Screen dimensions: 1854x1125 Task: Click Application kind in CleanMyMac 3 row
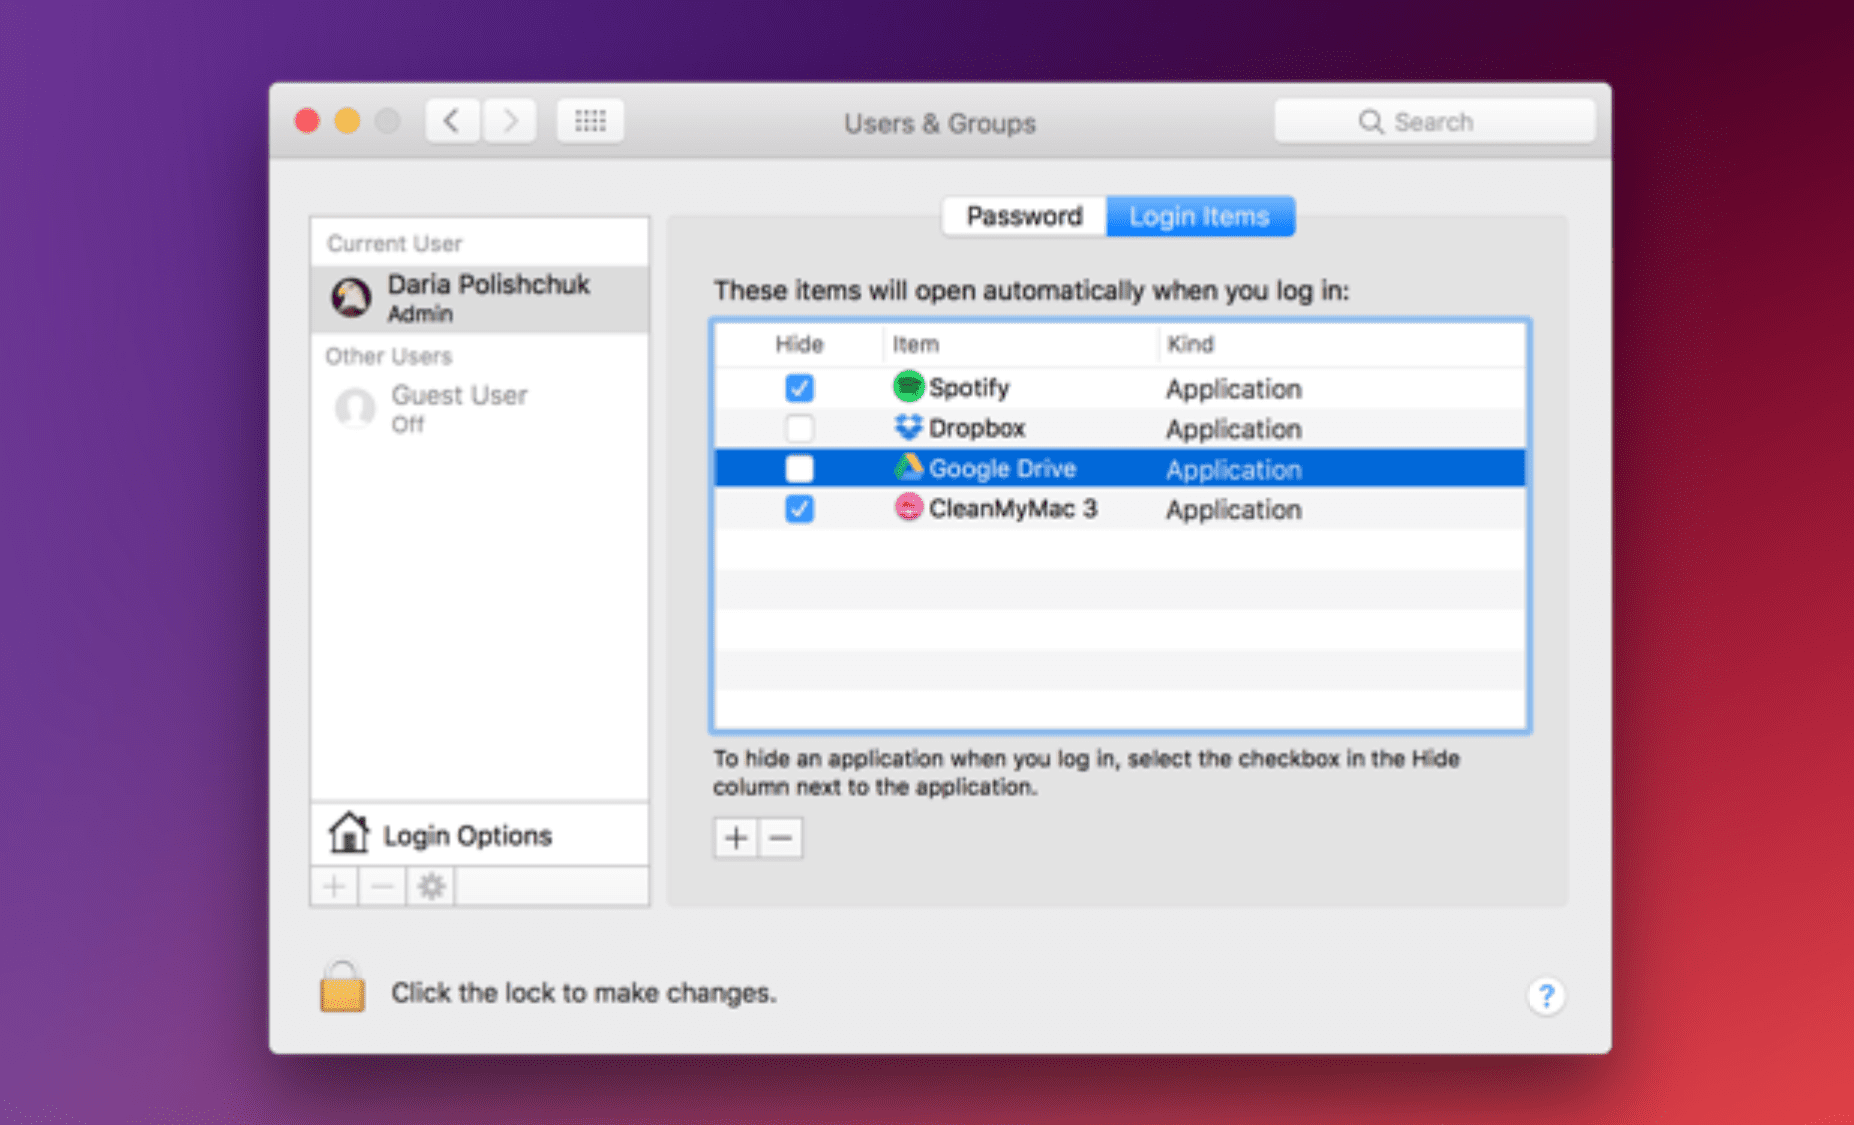1234,510
